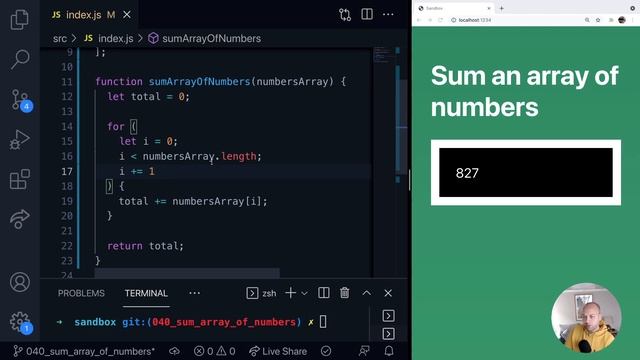
Task: Publish changes cloud icon in status bar
Action: [174, 351]
